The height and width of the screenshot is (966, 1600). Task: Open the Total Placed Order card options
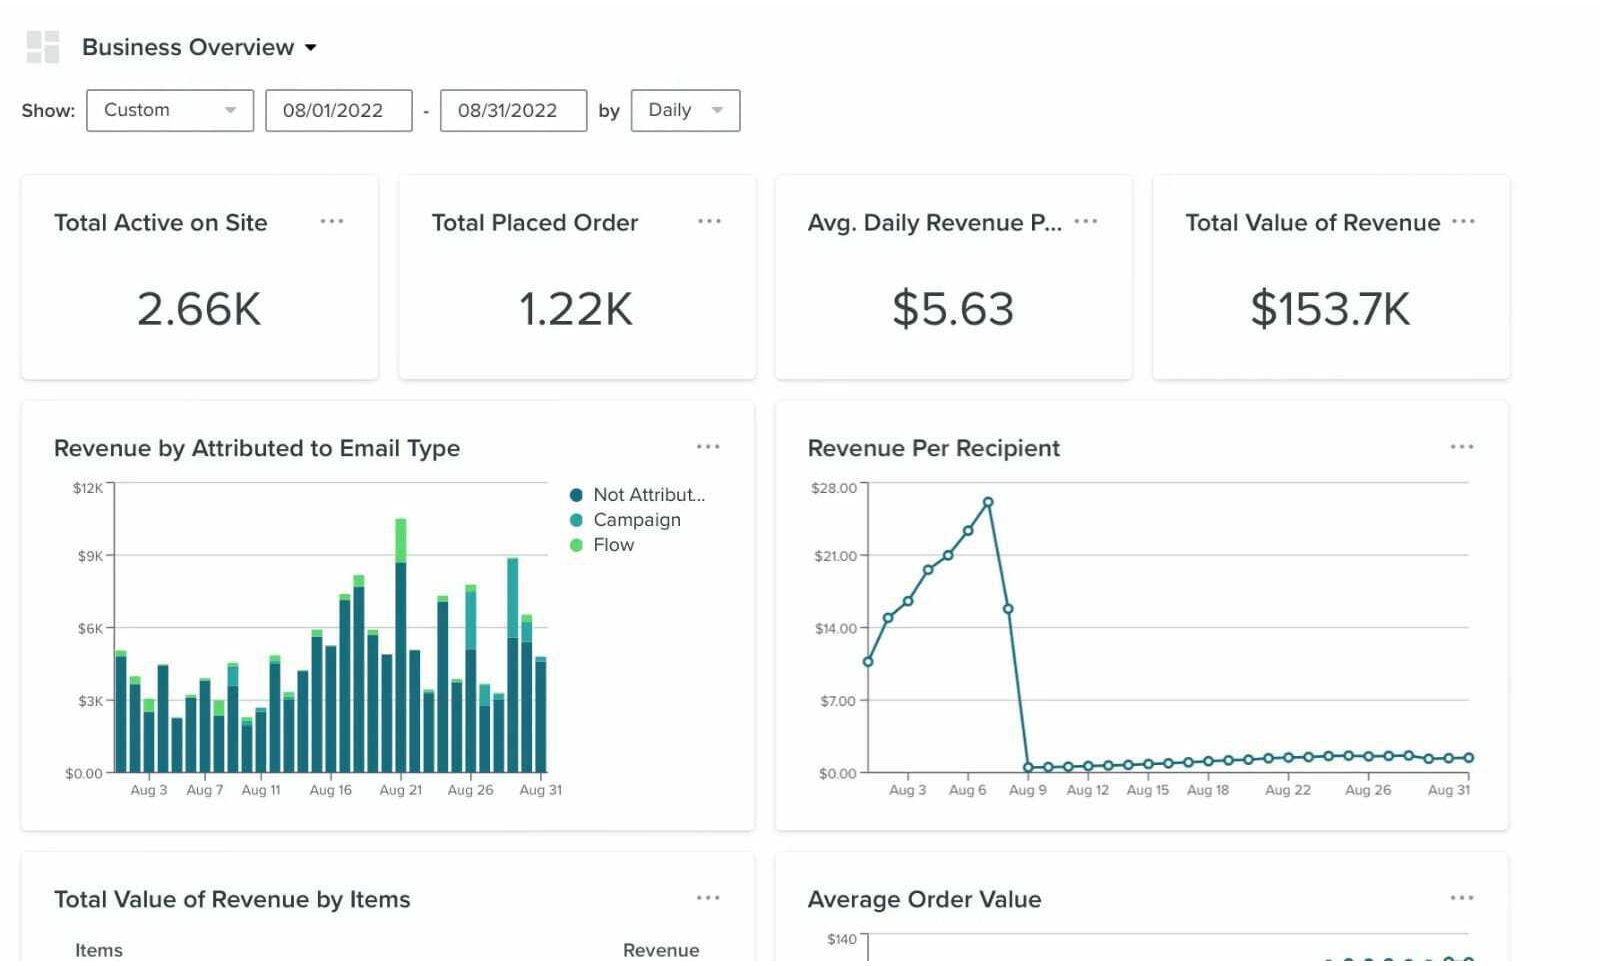[709, 221]
